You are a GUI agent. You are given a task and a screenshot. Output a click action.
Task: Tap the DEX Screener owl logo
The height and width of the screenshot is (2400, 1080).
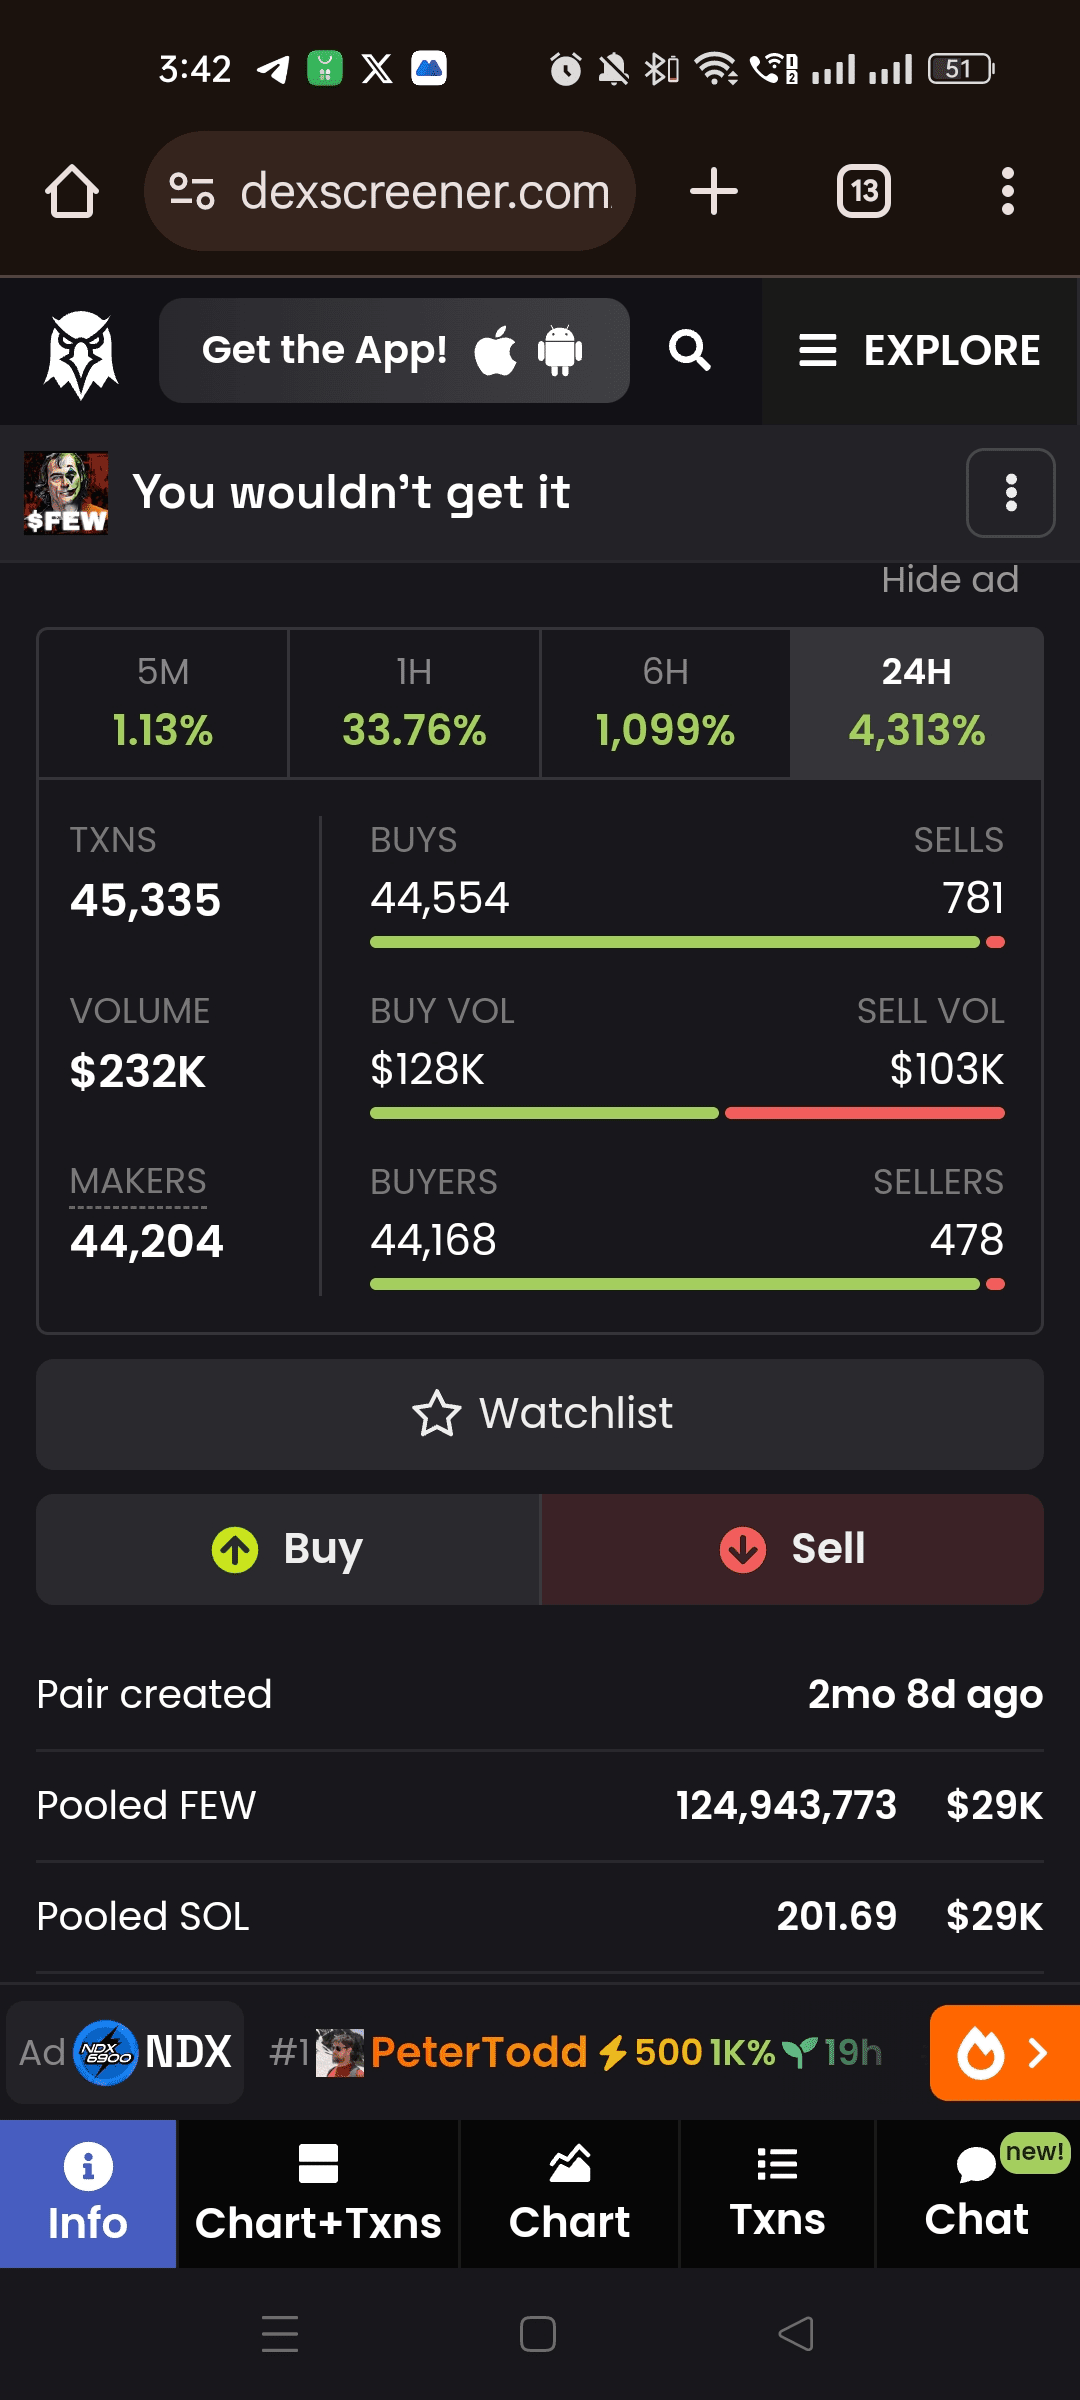coord(81,352)
